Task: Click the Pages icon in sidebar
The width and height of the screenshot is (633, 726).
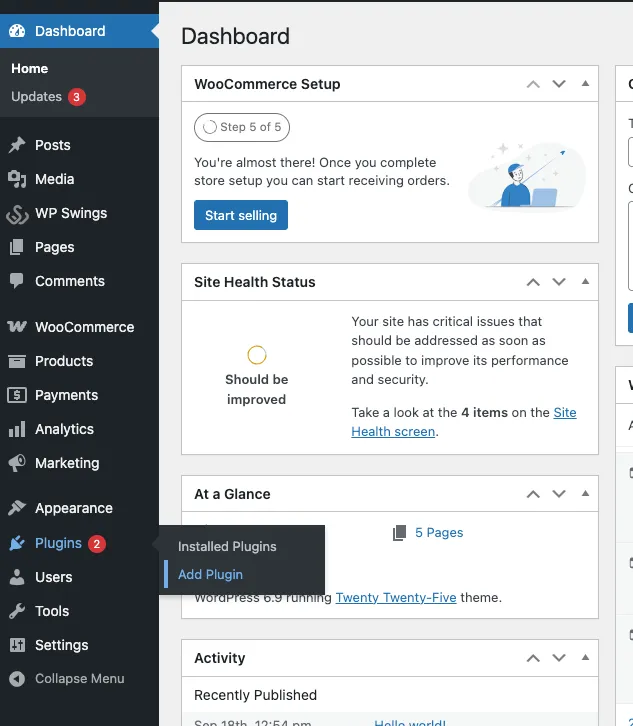Action: (x=17, y=247)
